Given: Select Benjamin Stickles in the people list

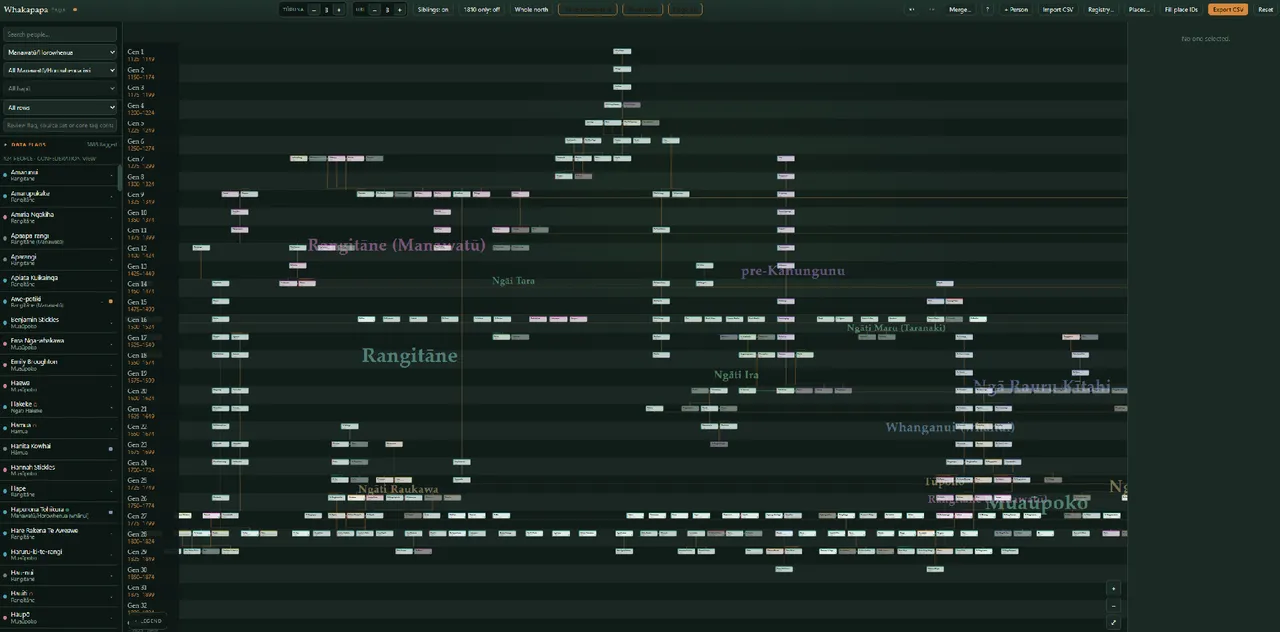Looking at the screenshot, I should [x=58, y=322].
